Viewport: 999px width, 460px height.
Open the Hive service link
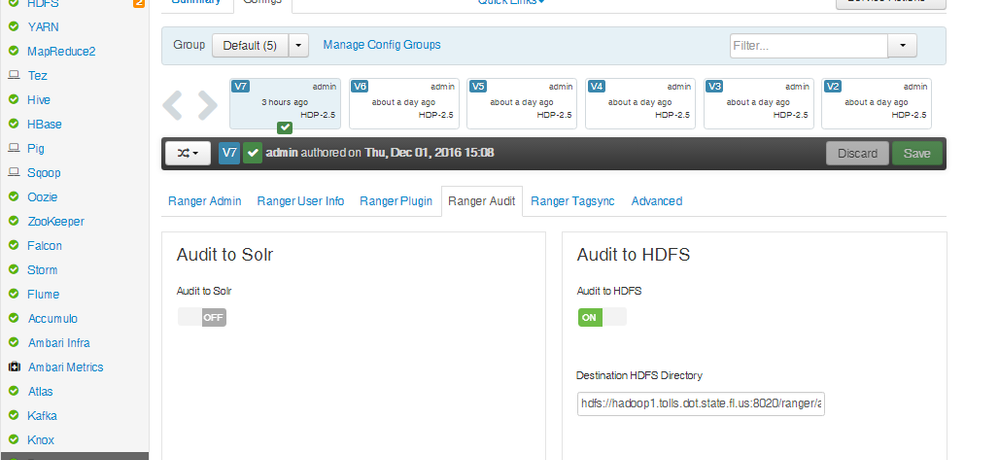39,100
